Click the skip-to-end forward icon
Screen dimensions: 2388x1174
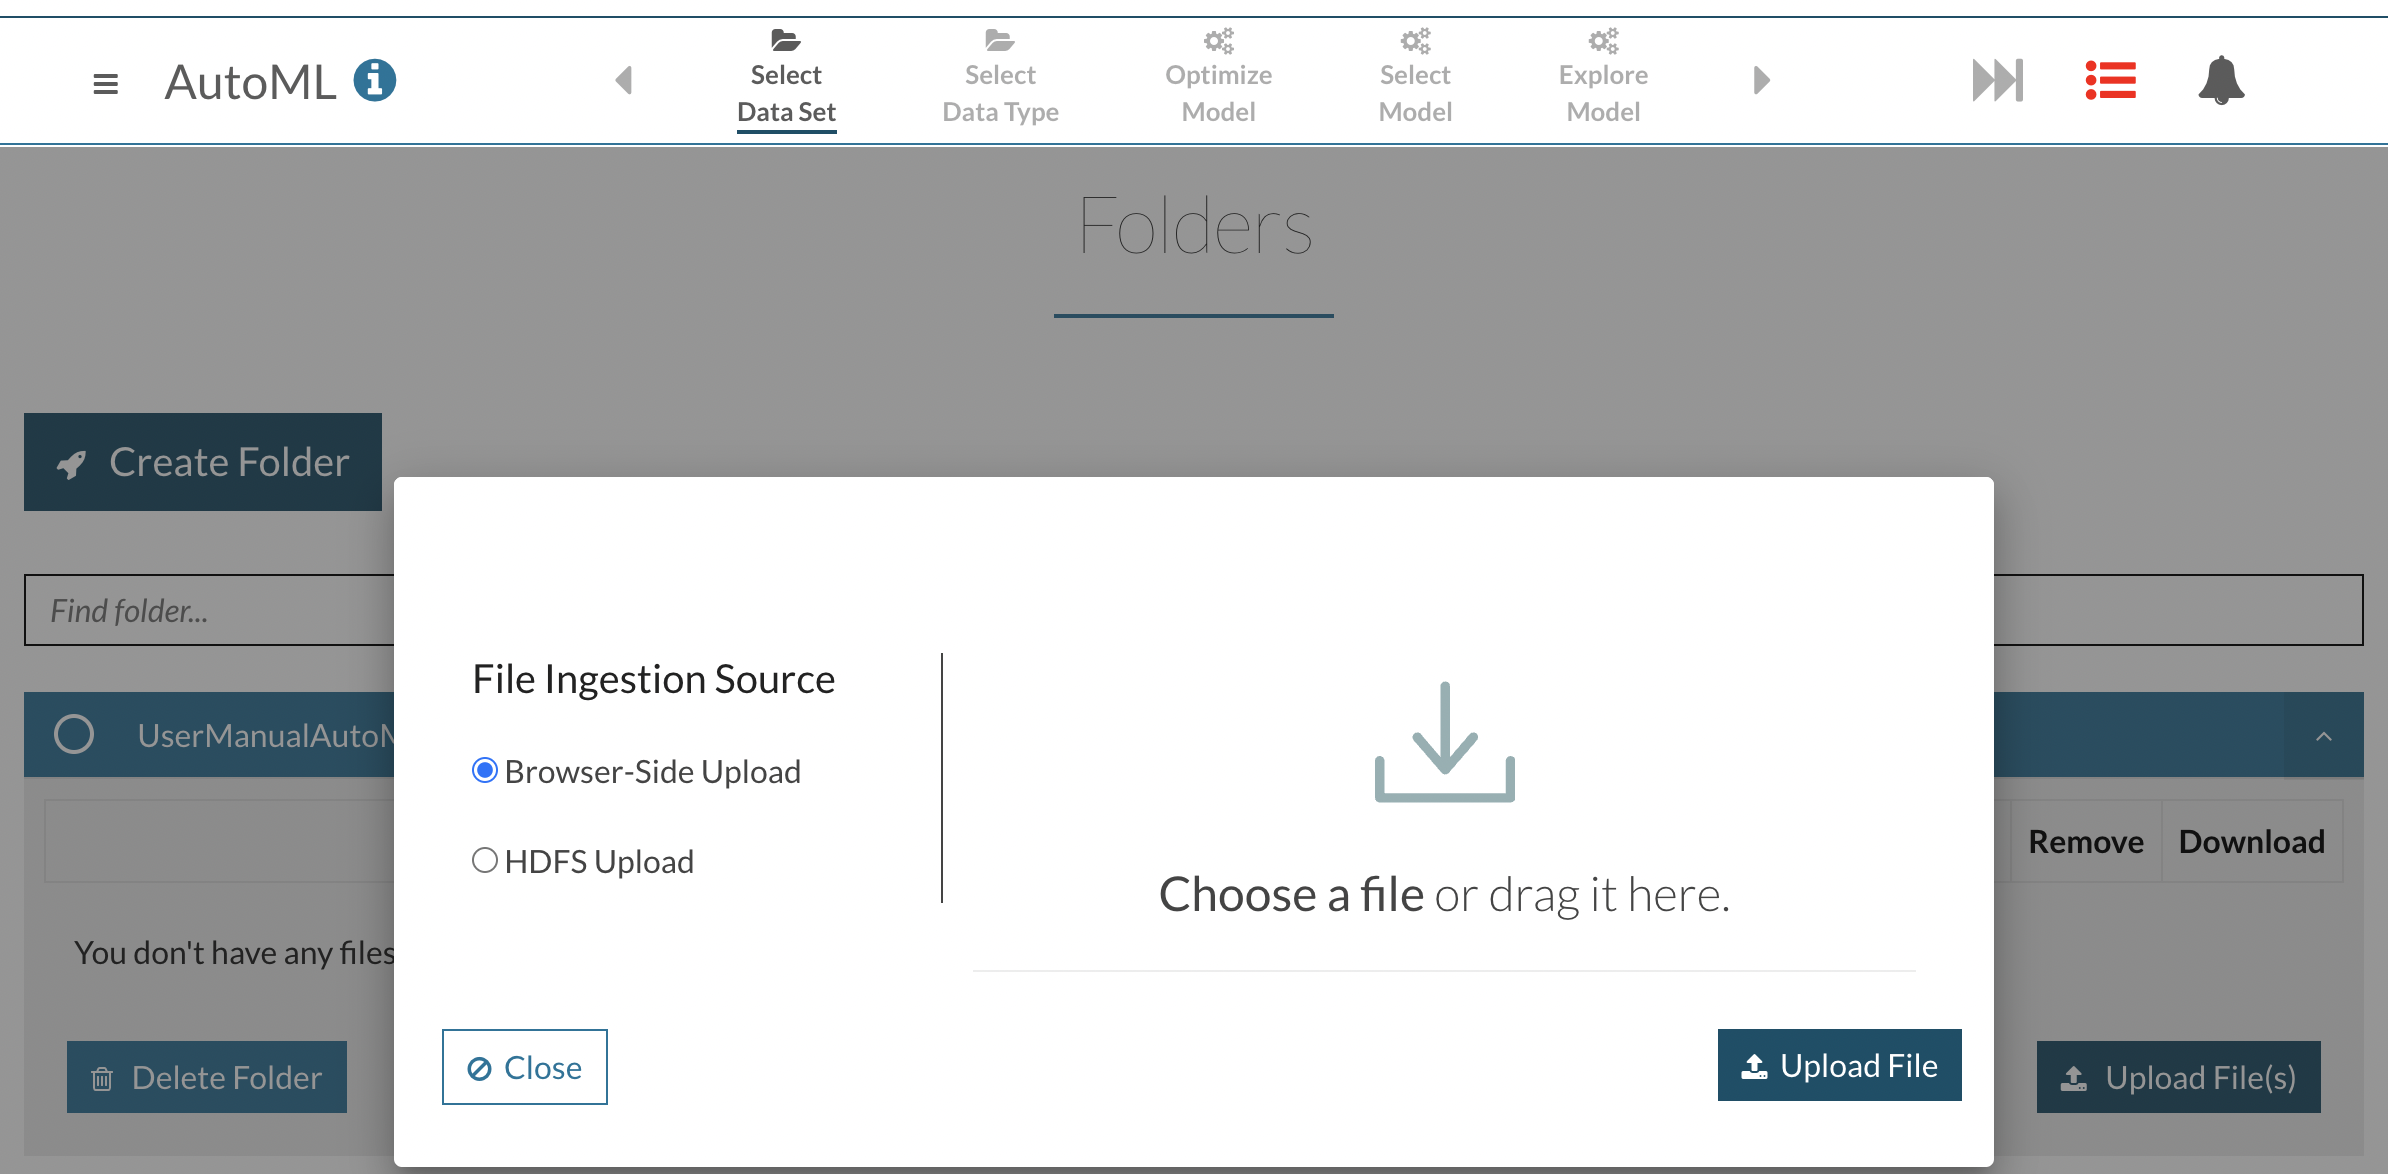pos(1997,80)
